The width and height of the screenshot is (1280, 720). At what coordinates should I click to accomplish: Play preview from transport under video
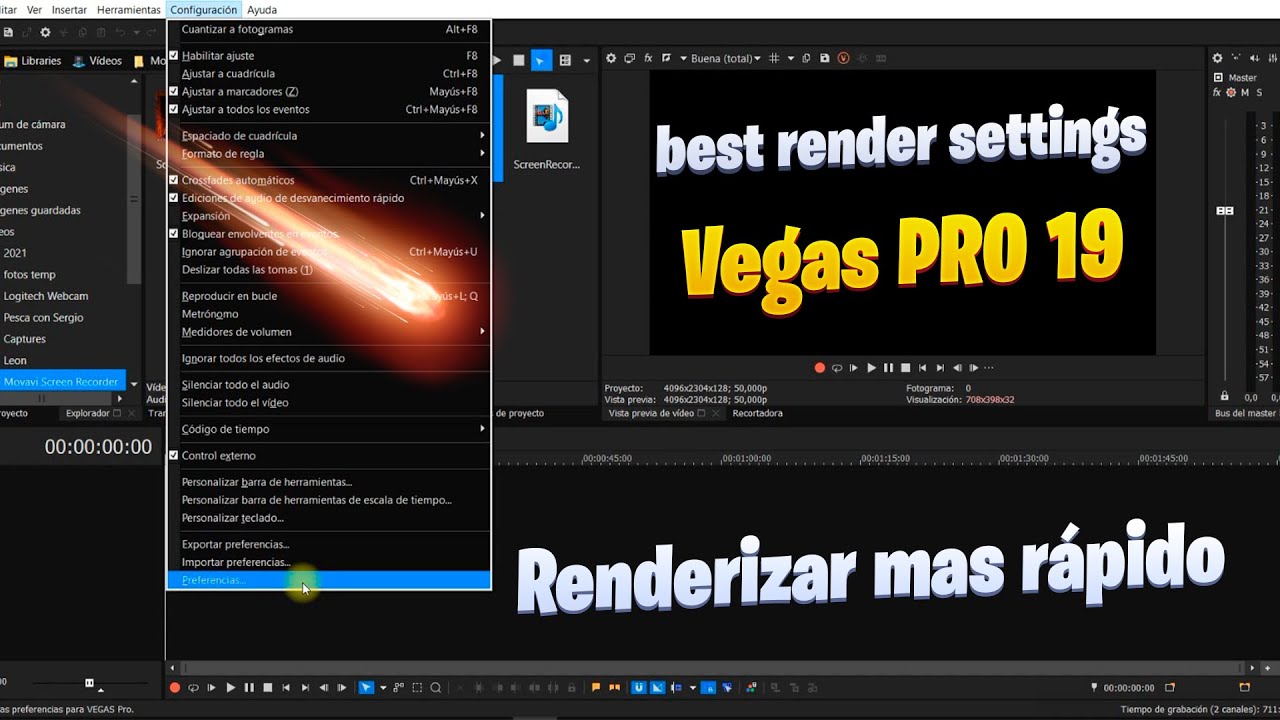(x=871, y=368)
